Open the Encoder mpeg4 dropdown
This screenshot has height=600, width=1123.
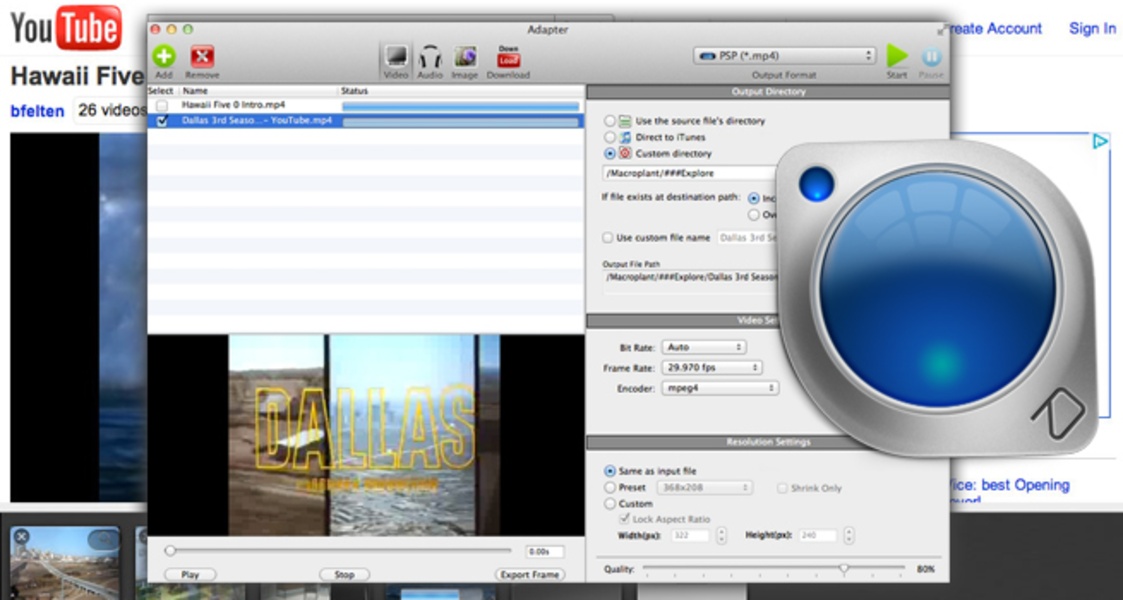(720, 388)
